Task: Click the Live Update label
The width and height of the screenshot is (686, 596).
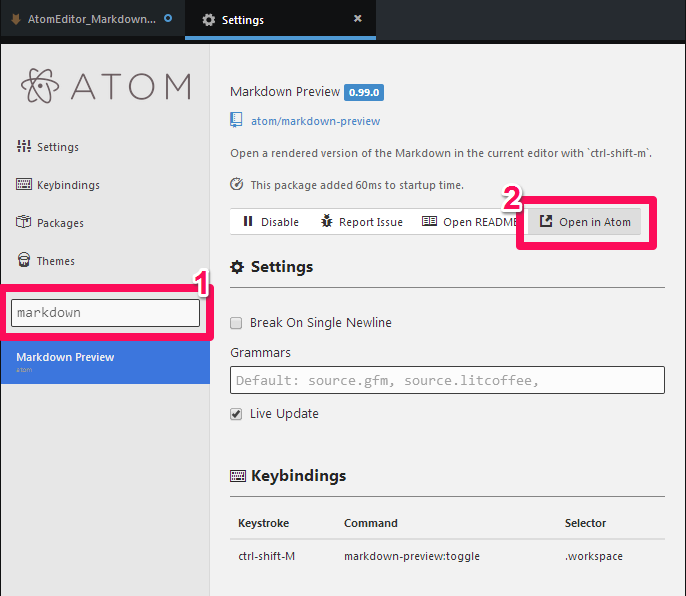Action: point(284,414)
